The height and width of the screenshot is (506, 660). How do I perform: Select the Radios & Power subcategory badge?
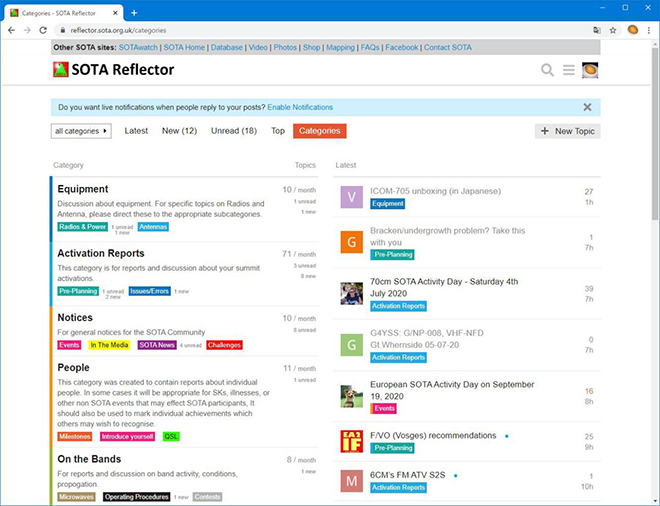pyautogui.click(x=82, y=227)
